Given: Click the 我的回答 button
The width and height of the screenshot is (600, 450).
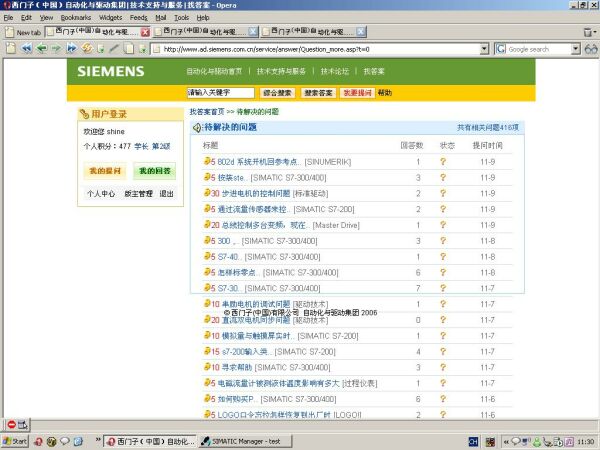Looking at the screenshot, I should pyautogui.click(x=155, y=171).
